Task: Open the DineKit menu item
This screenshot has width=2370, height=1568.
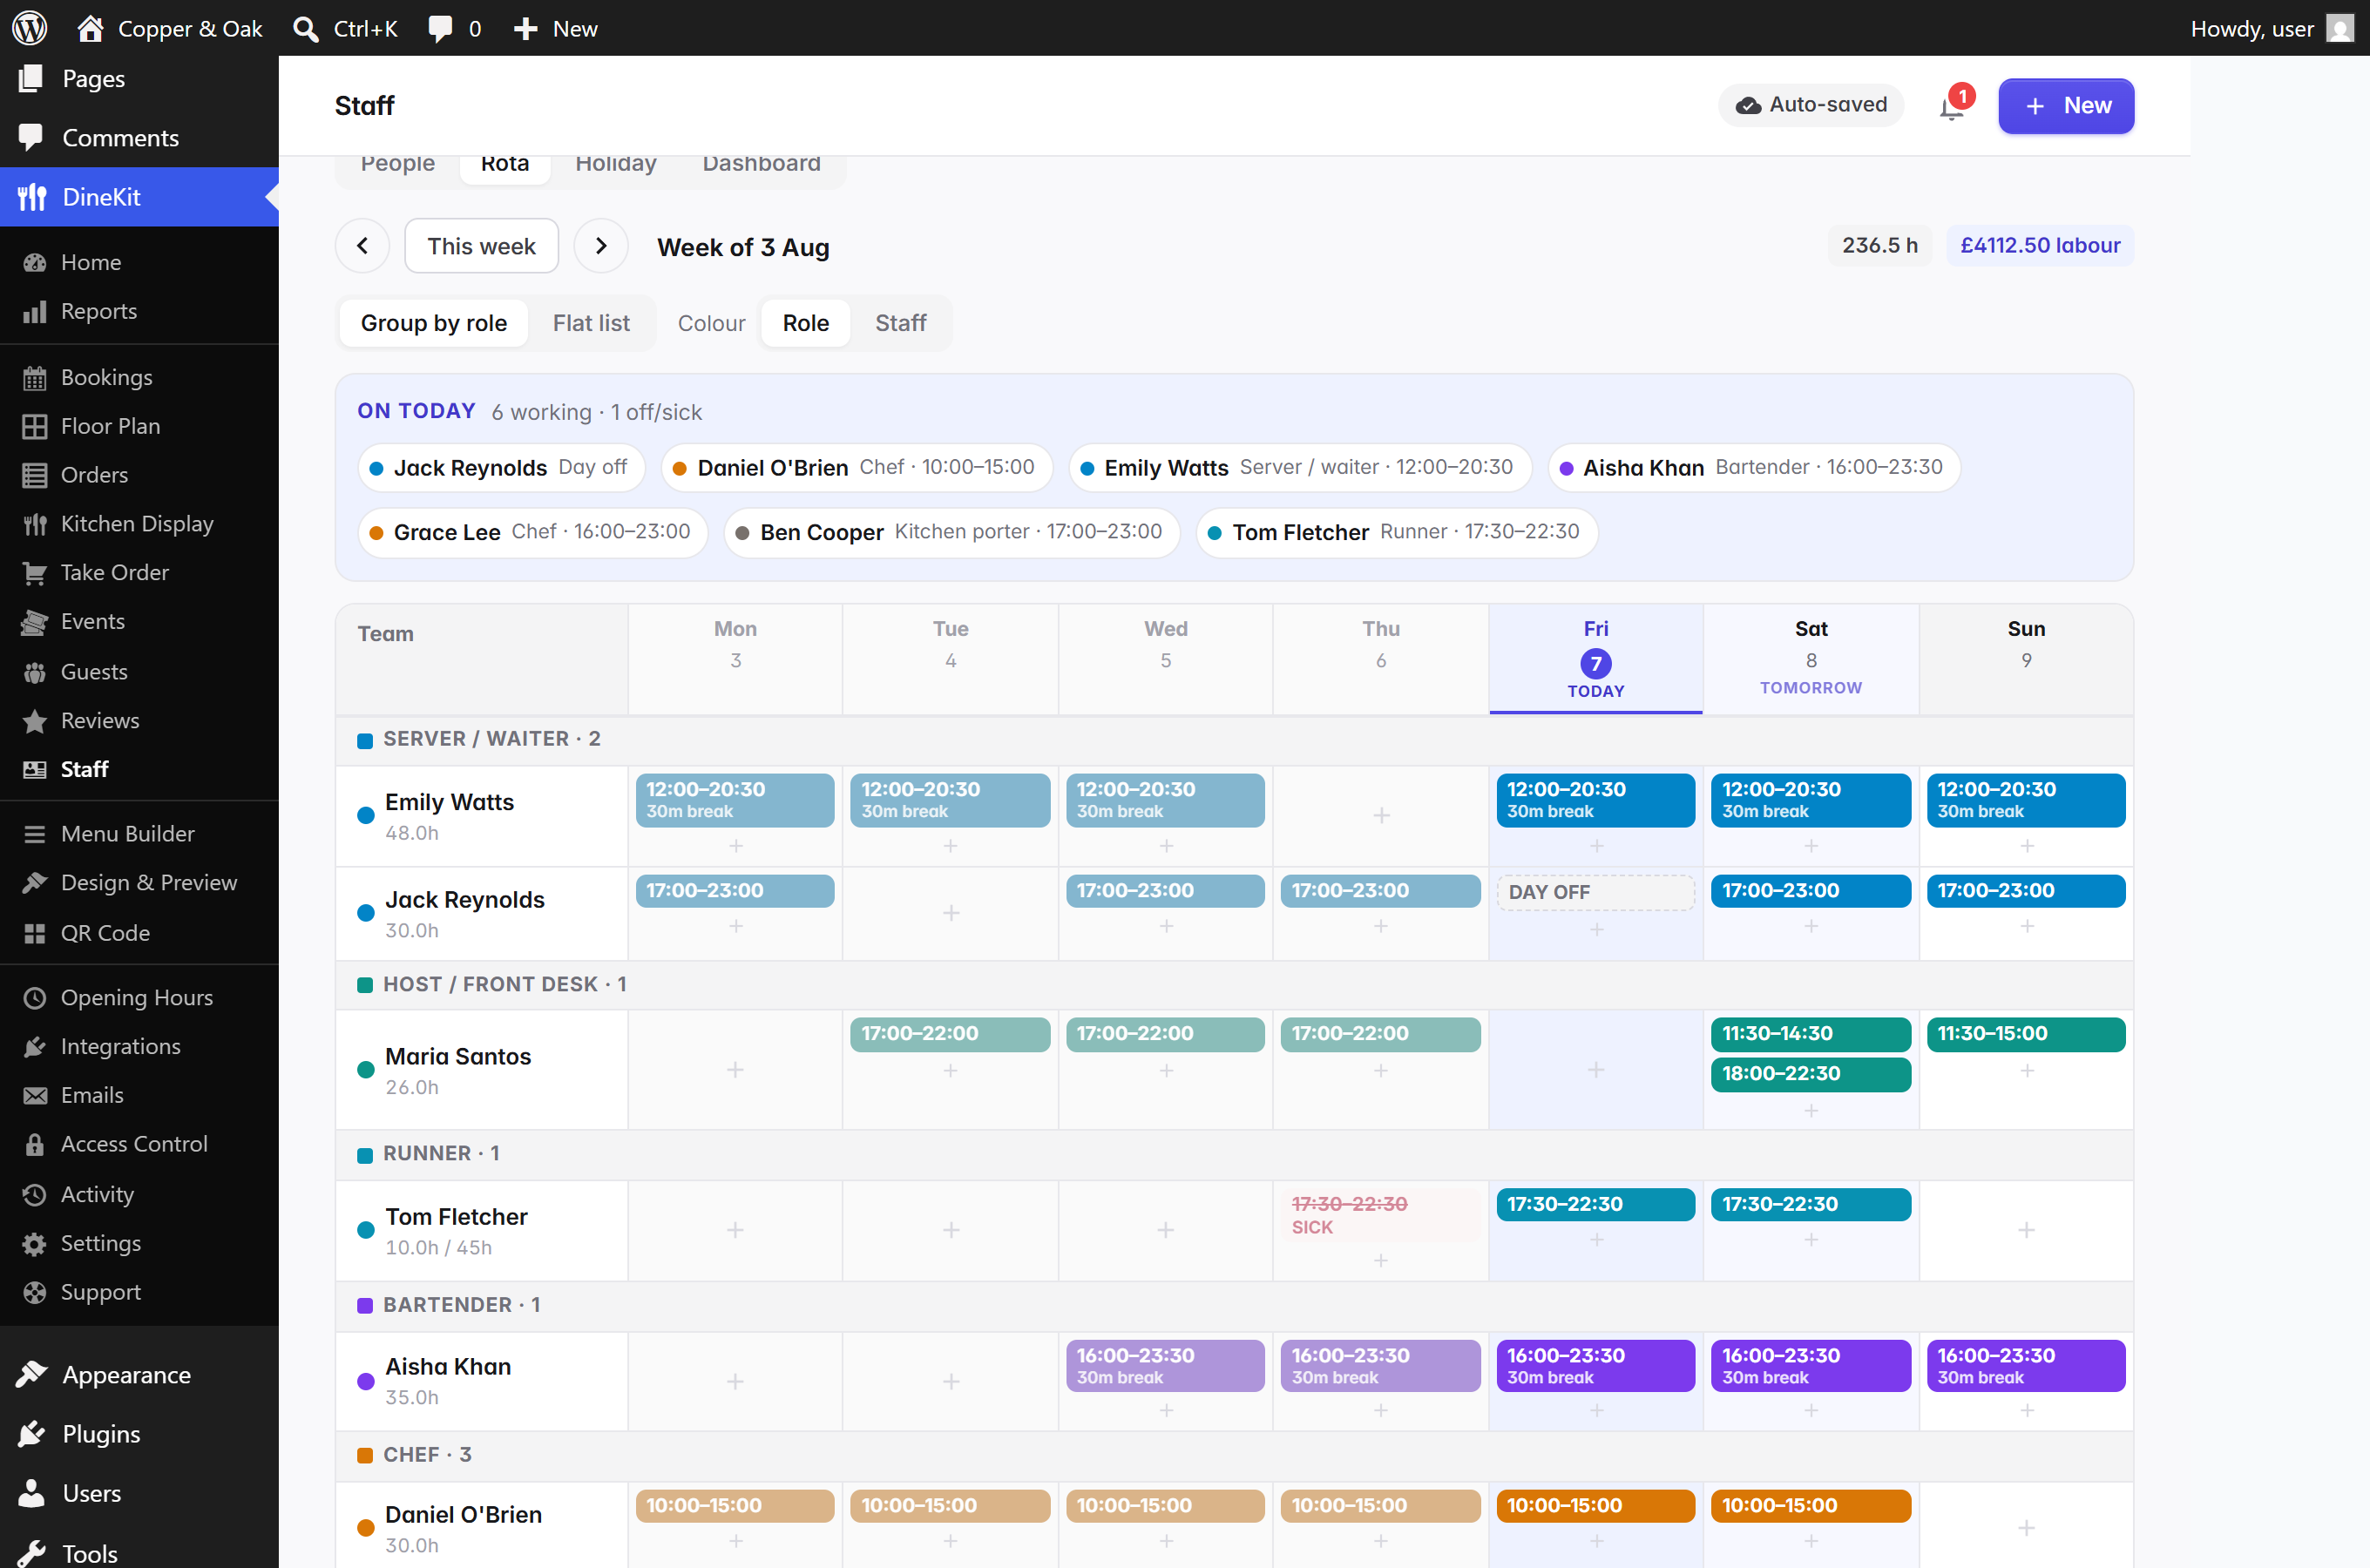Action: click(x=139, y=197)
